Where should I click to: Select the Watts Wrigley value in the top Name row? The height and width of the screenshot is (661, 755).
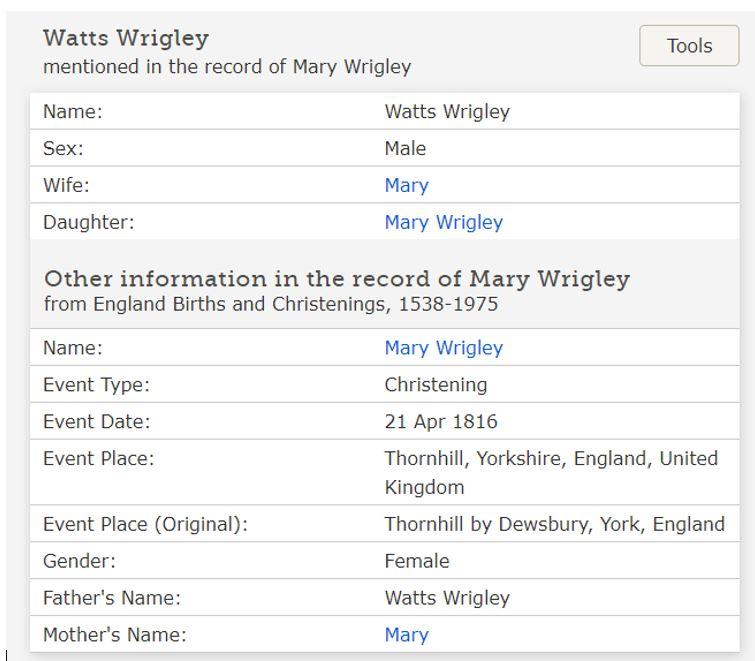point(447,111)
